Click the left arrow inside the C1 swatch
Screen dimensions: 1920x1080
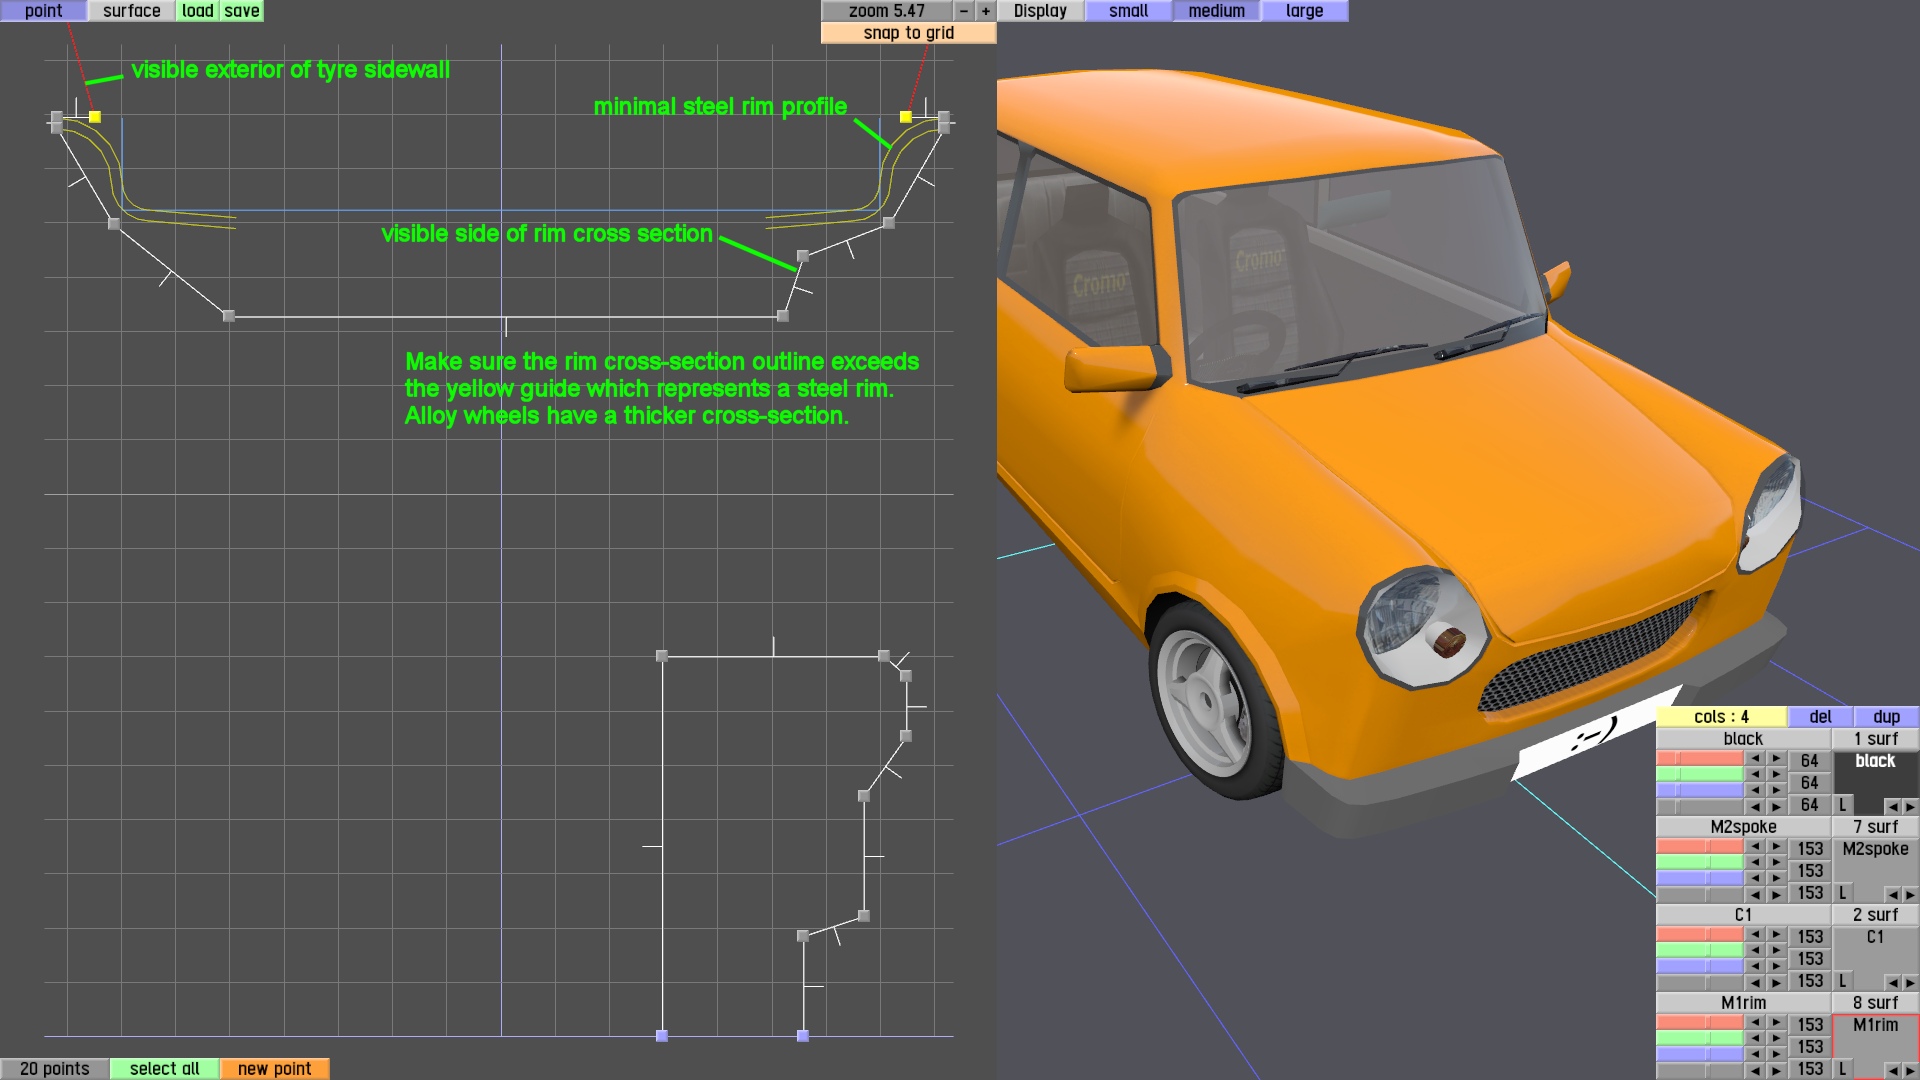pos(1892,983)
